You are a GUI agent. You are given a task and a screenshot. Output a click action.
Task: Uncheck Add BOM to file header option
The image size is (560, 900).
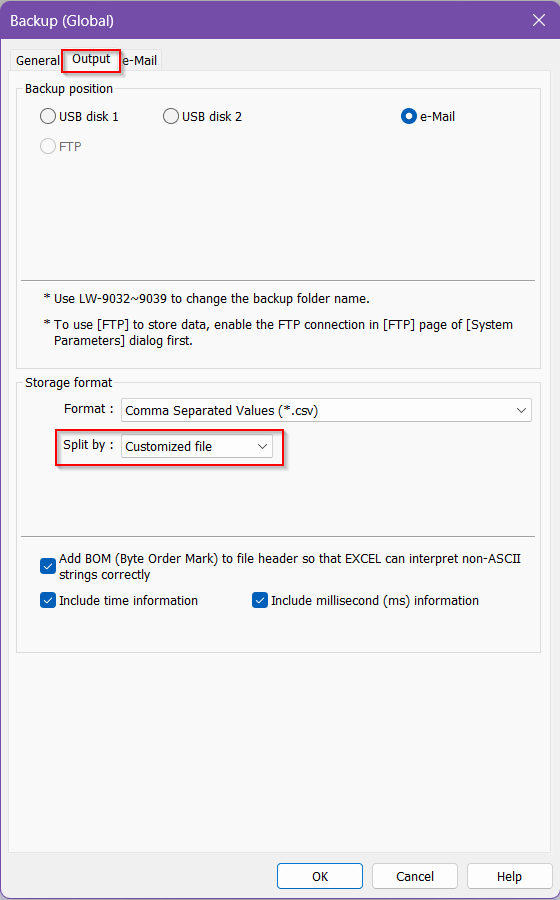coord(48,567)
